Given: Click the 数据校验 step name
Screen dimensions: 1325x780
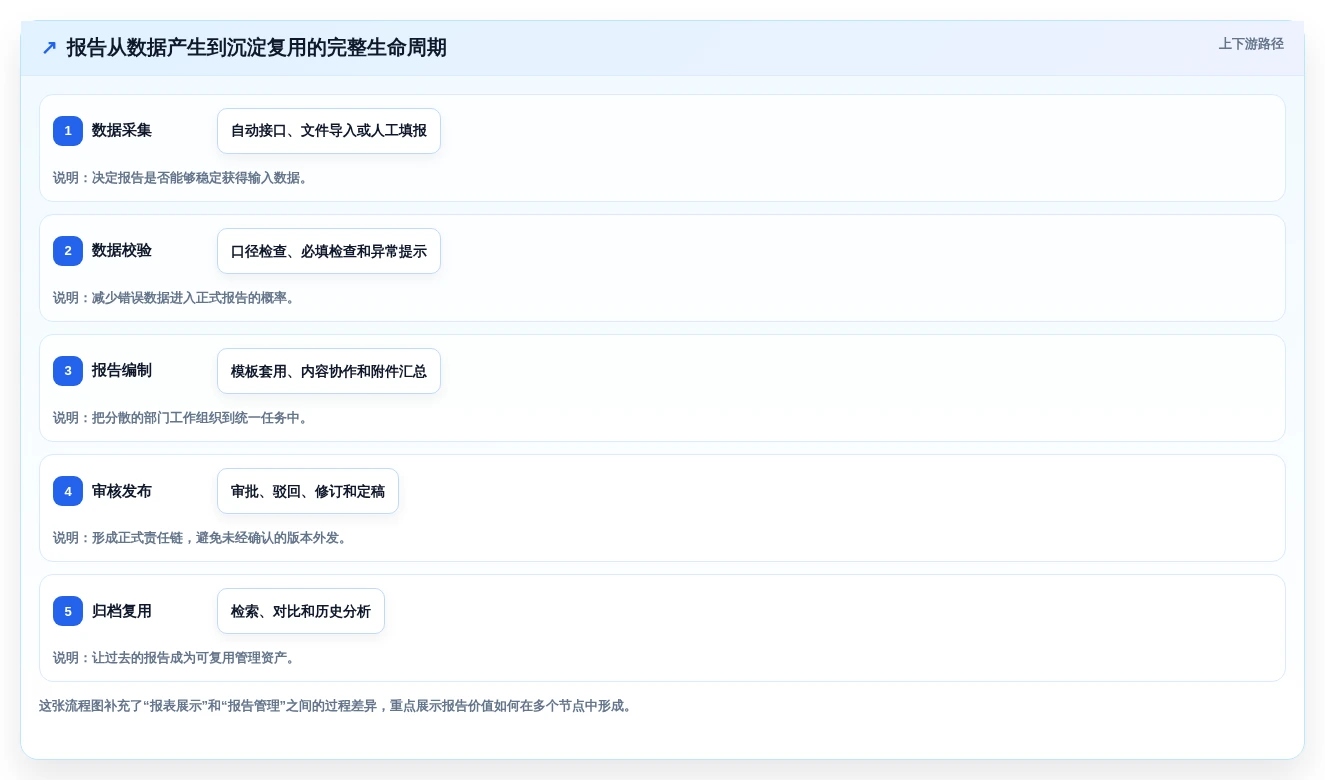Looking at the screenshot, I should point(122,250).
